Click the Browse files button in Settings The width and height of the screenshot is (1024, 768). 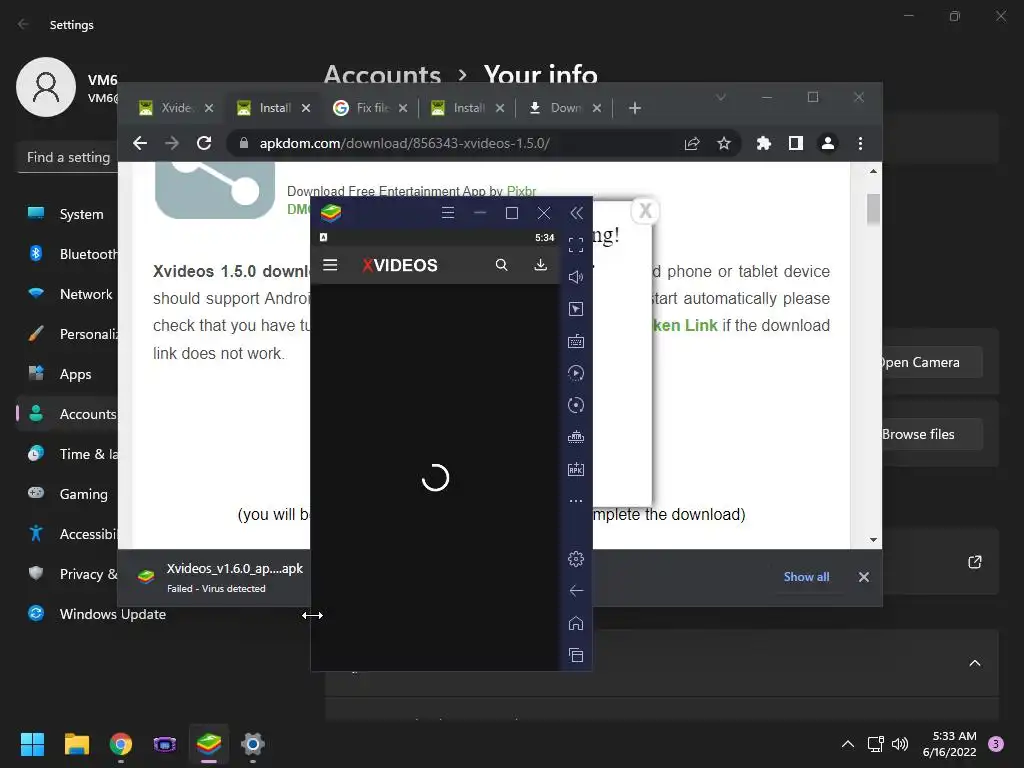click(932, 434)
